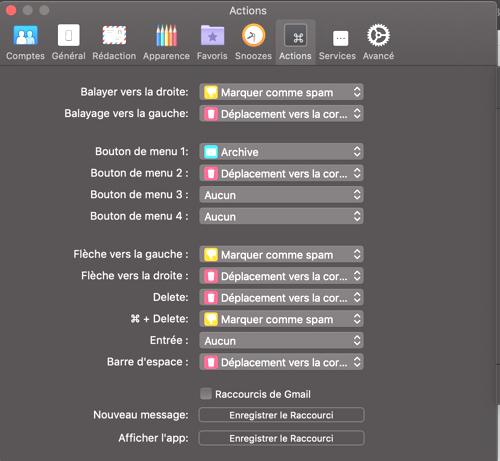Open the Snoozes clock pane
Image resolution: width=500 pixels, height=461 pixels.
coord(253,42)
